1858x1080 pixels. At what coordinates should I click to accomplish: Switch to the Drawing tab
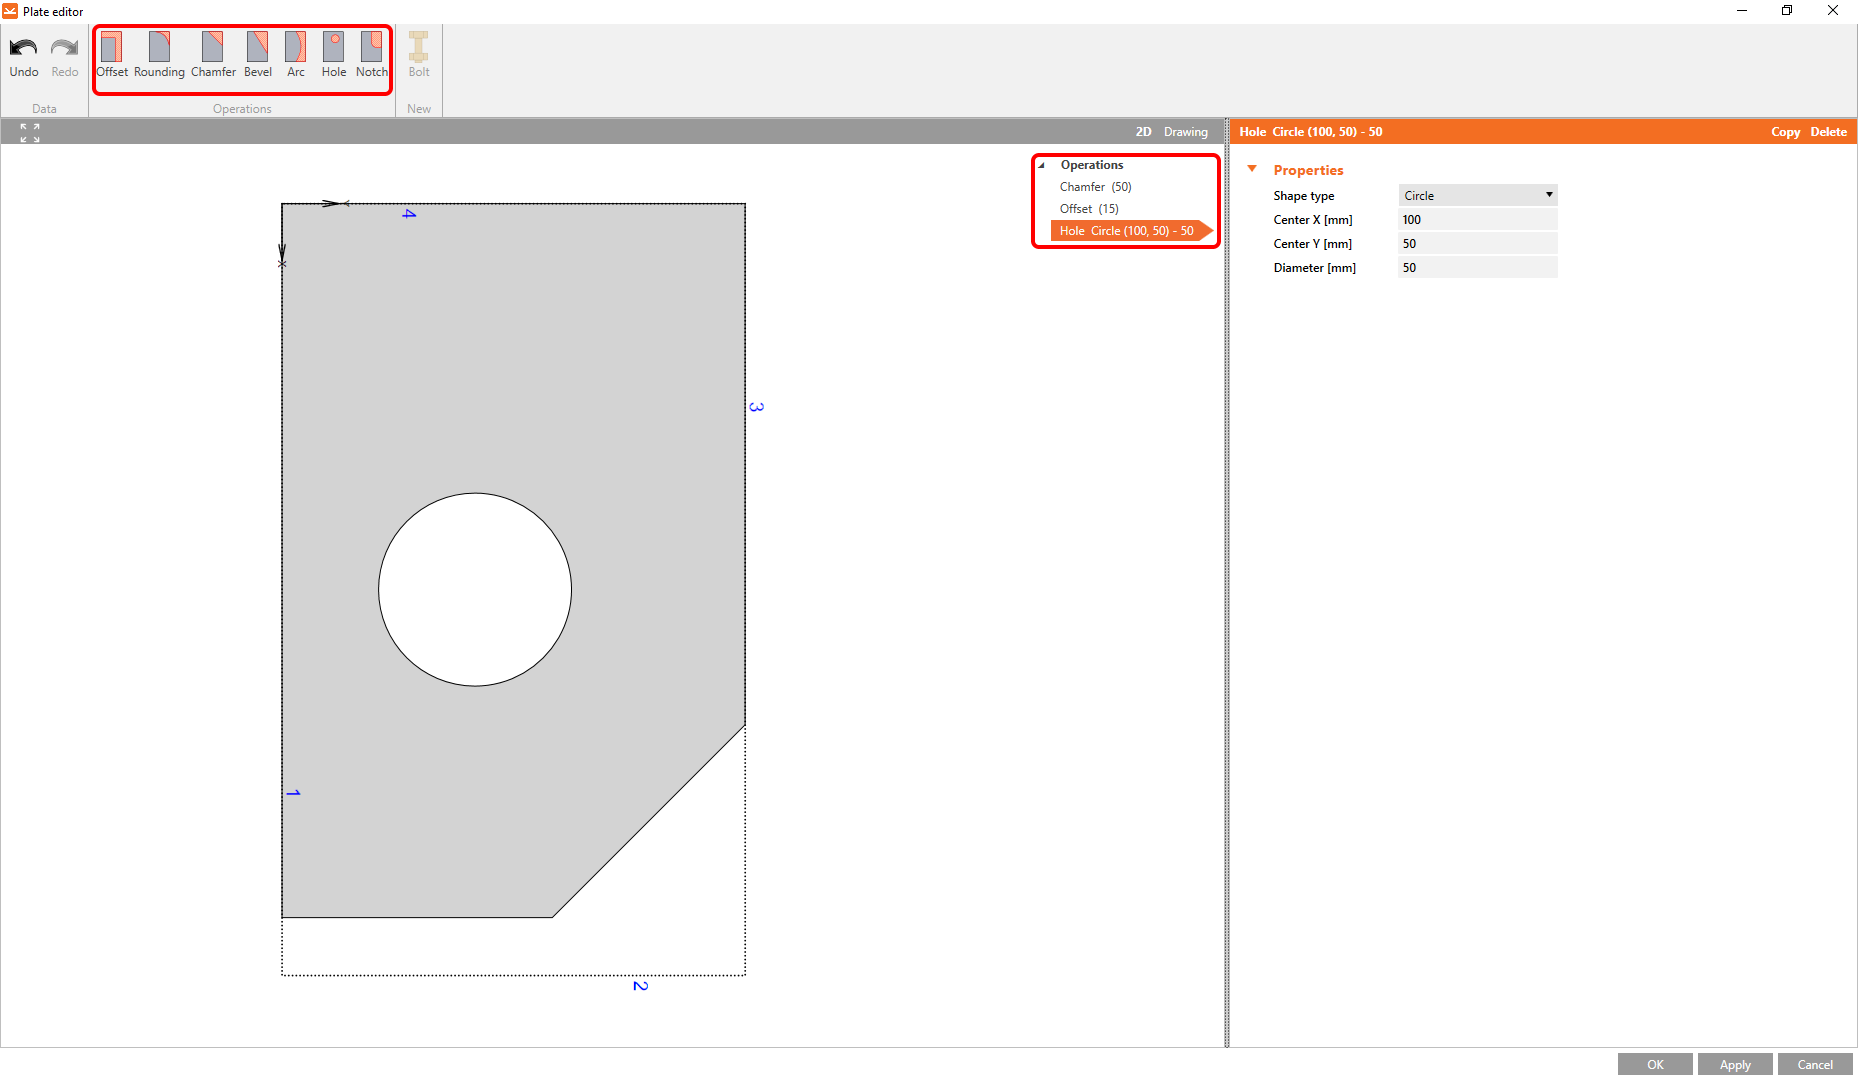pos(1185,131)
